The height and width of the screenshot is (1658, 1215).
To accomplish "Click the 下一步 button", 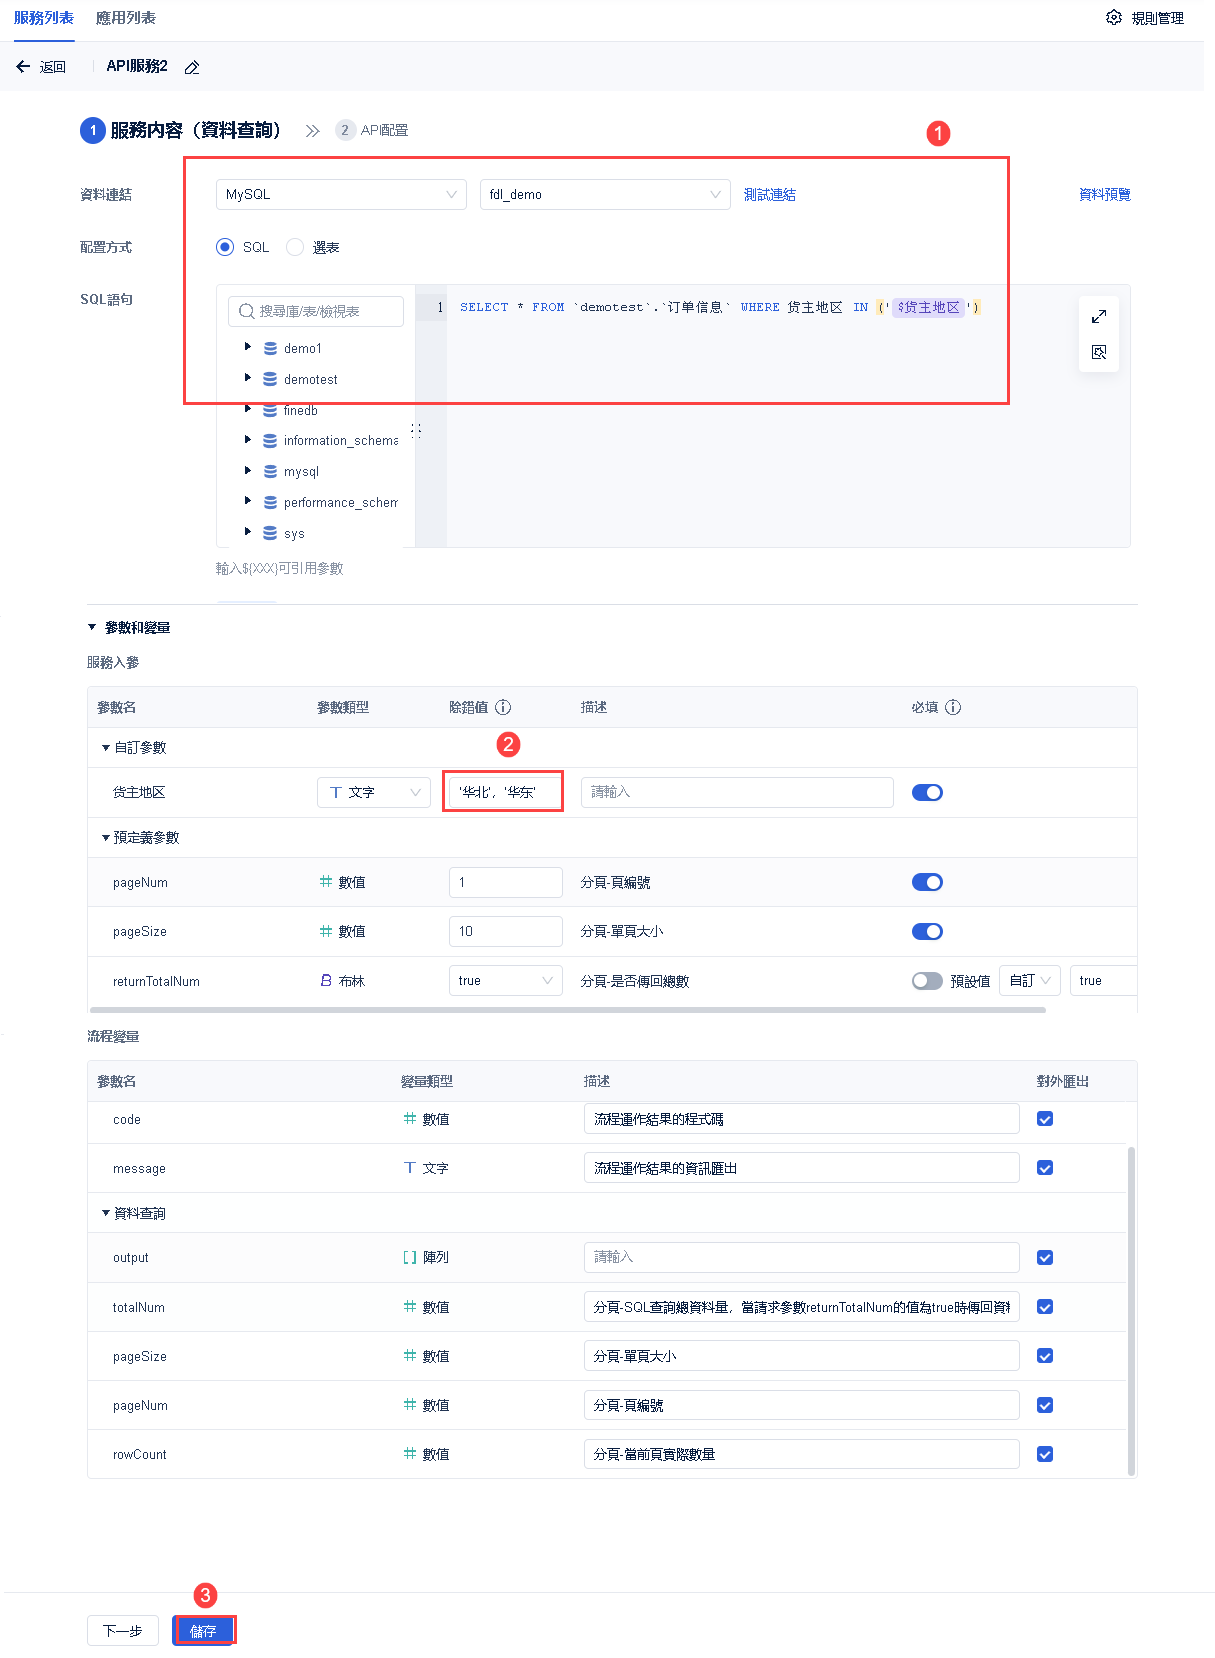I will pyautogui.click(x=123, y=1630).
